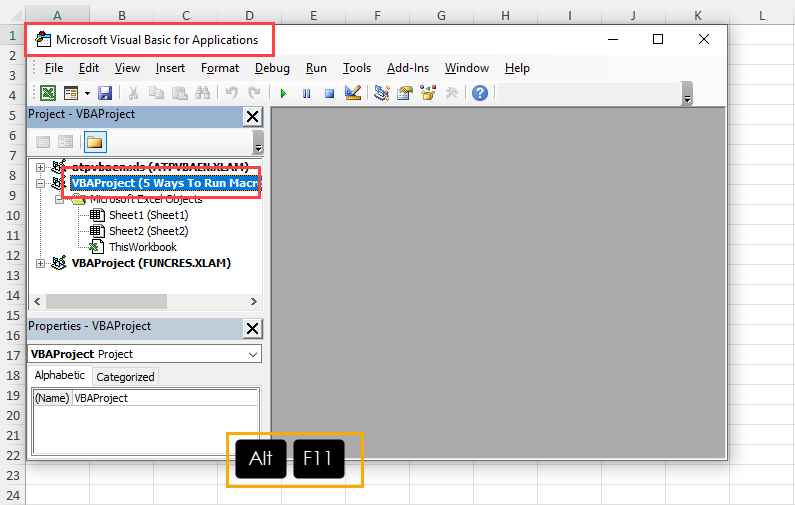Collapse VBAProject 5 Ways To Run node

(x=40, y=183)
